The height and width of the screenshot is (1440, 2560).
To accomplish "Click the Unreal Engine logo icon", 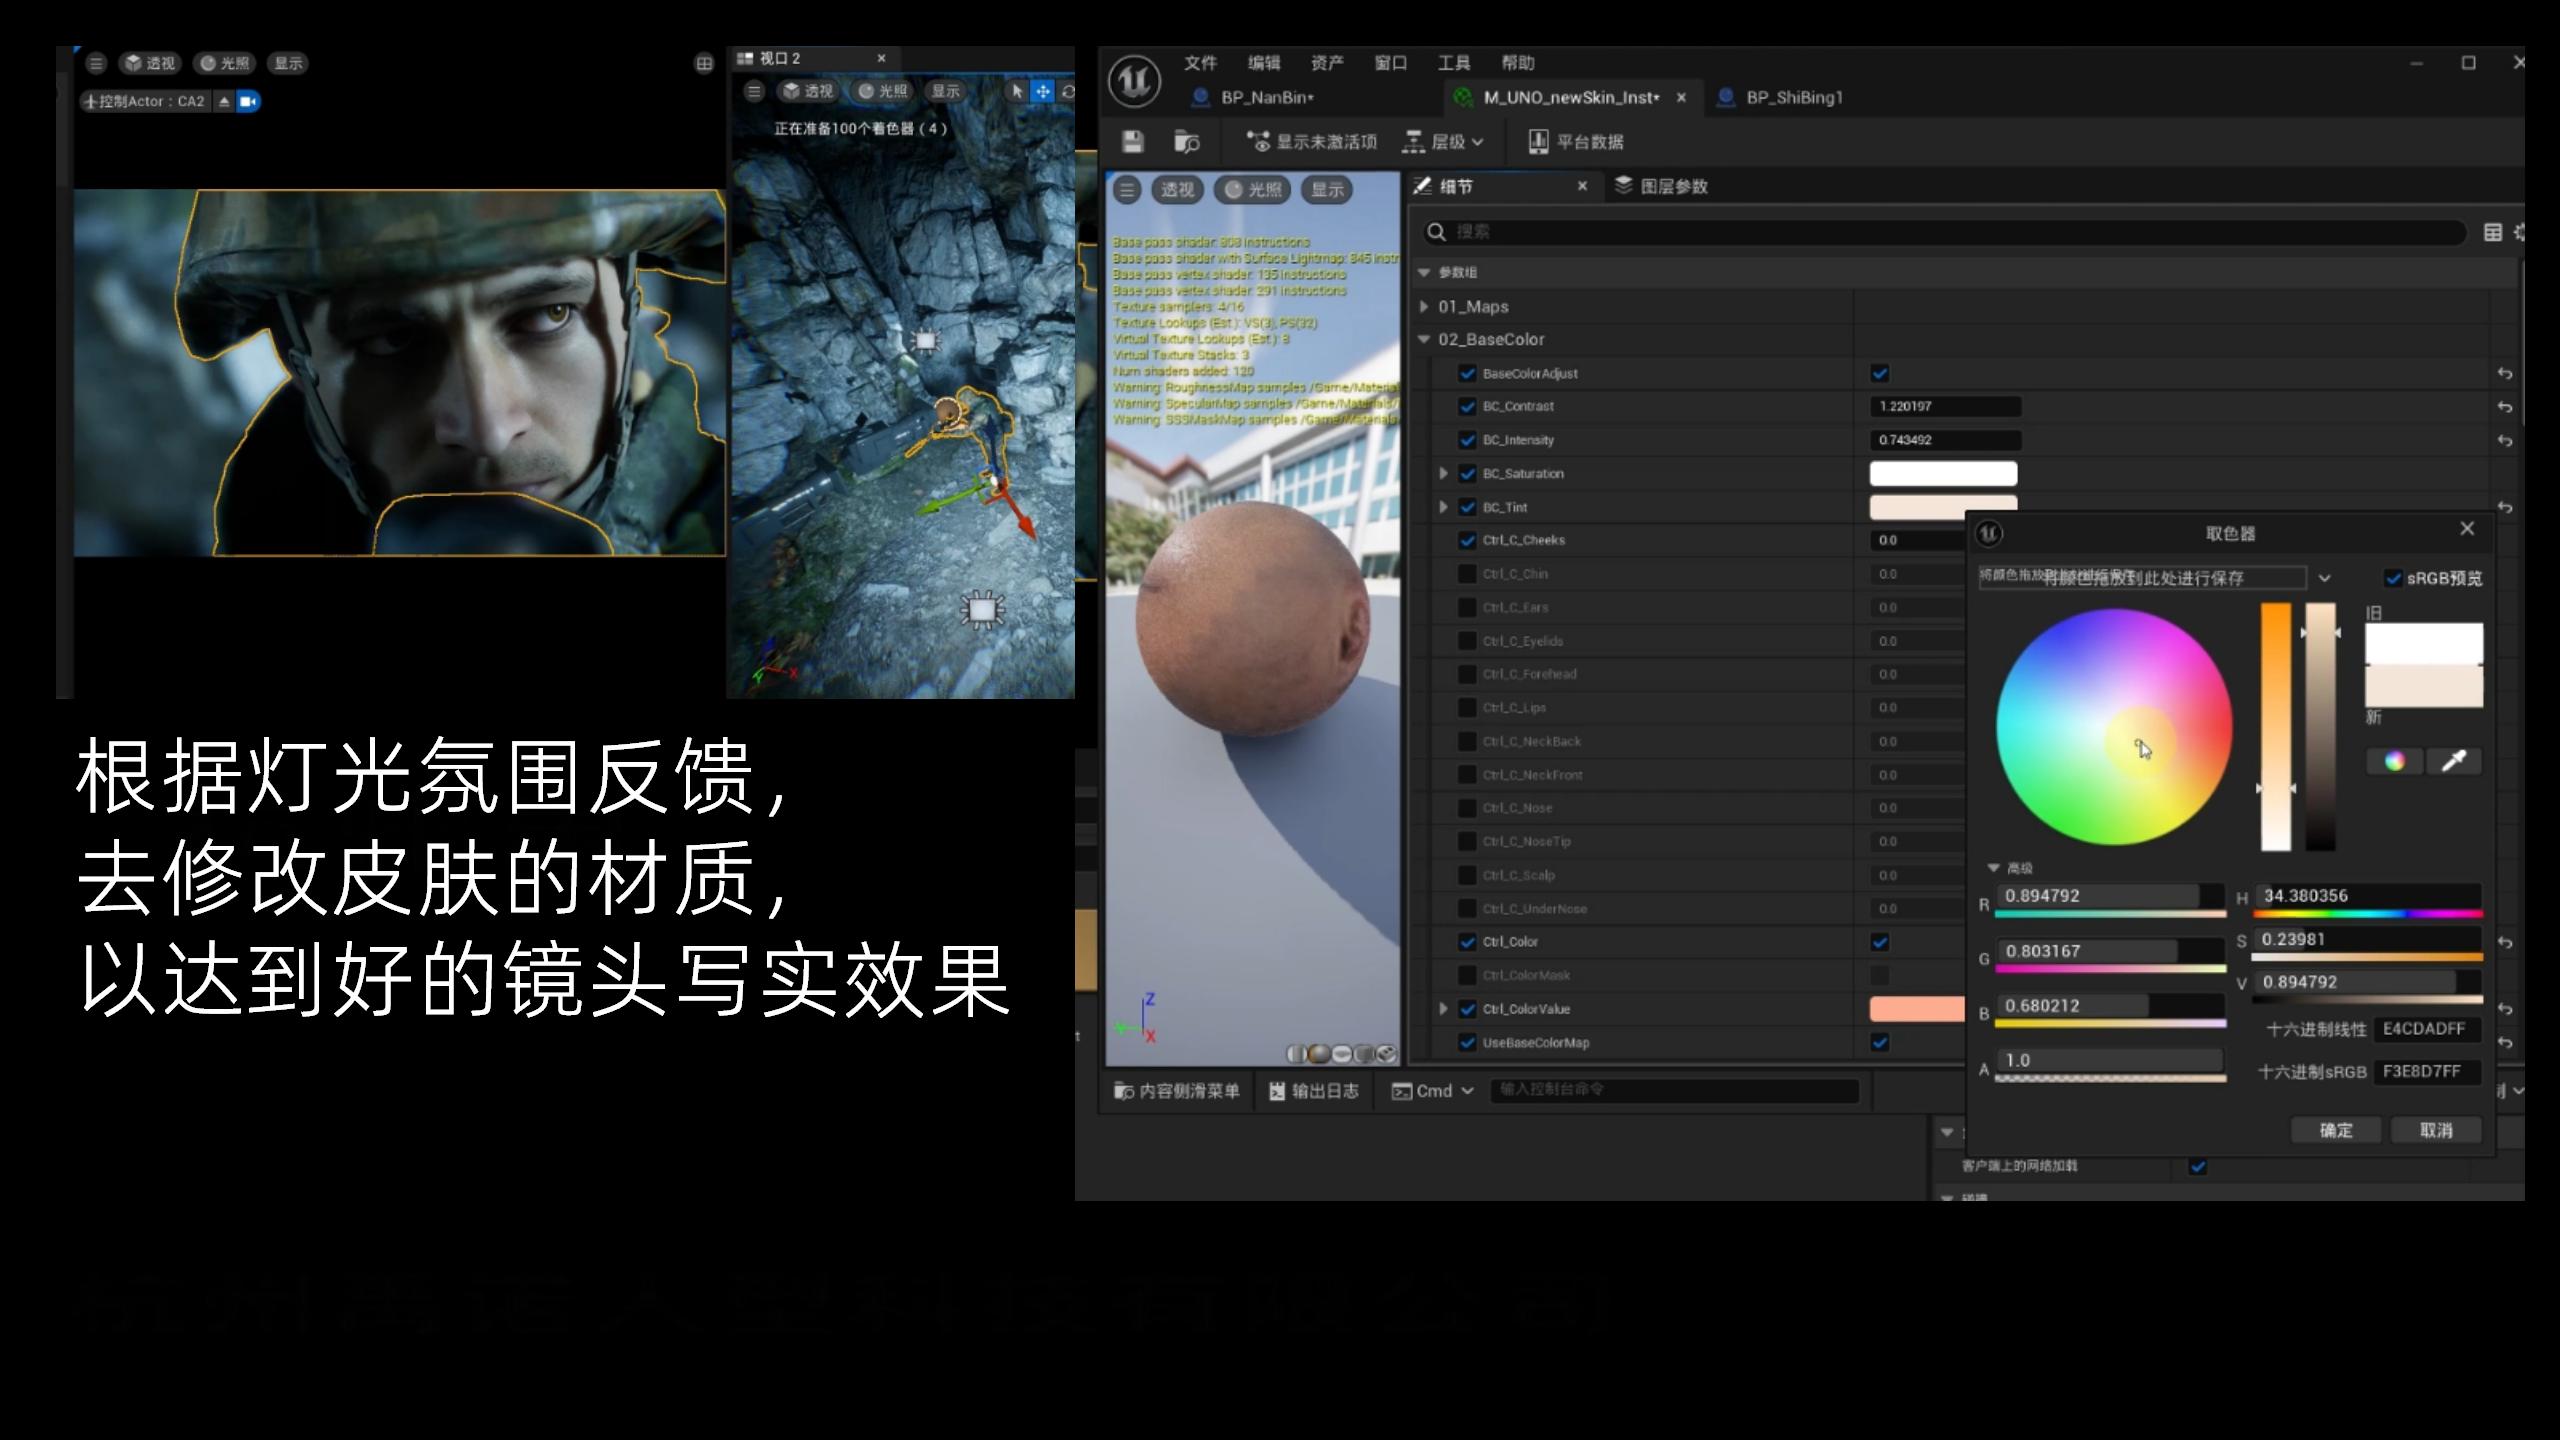I will click(x=1134, y=81).
